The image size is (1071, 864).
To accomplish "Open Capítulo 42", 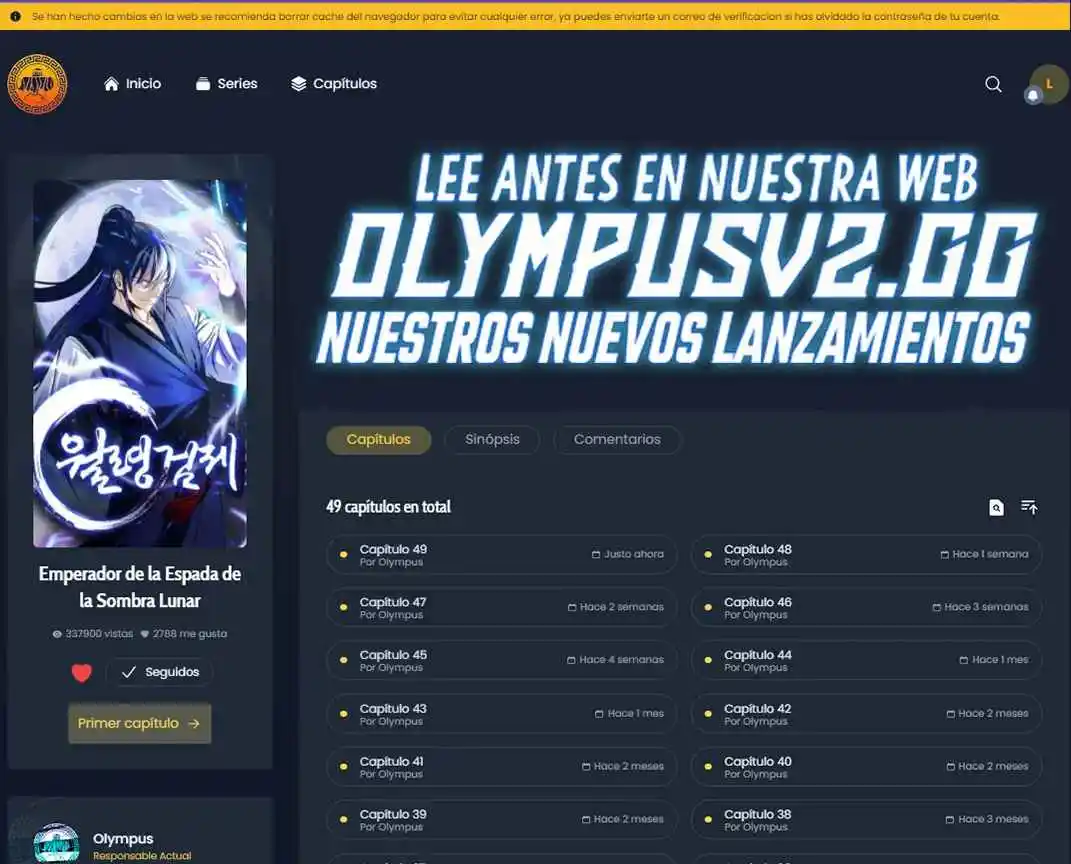I will tap(866, 714).
